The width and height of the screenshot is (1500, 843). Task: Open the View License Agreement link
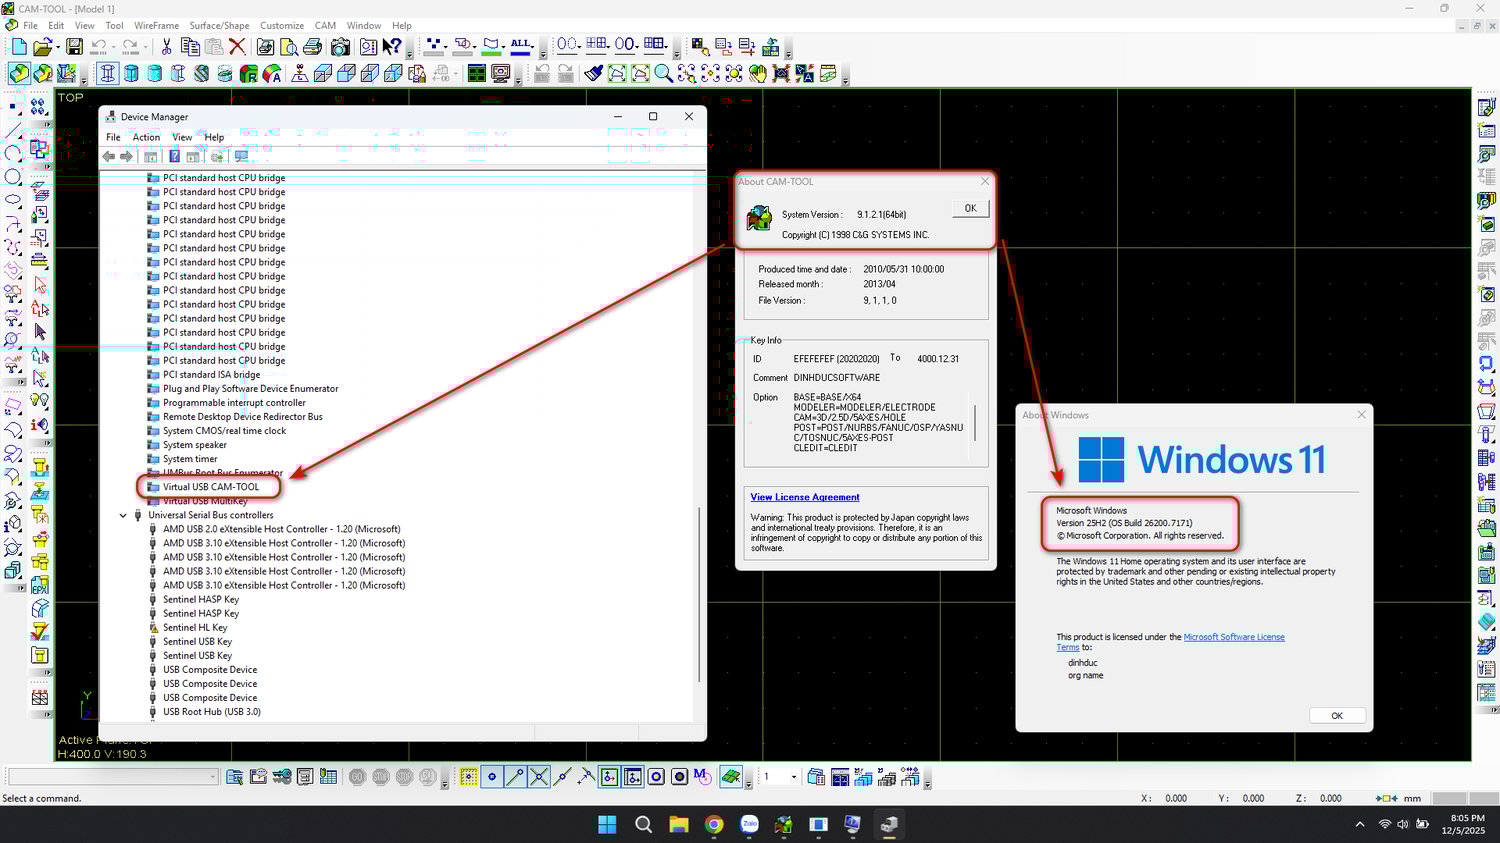(x=805, y=497)
